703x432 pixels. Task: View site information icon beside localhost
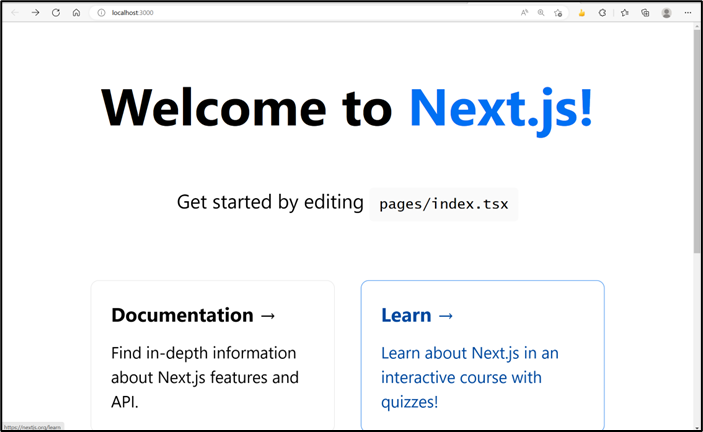[101, 13]
